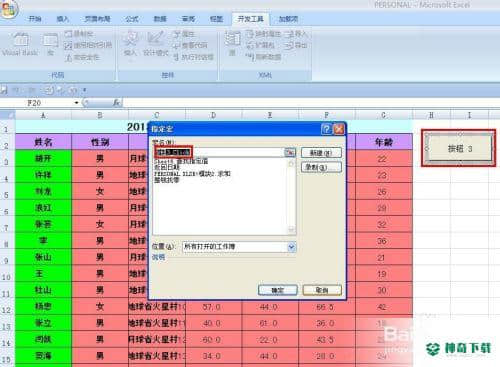Image resolution: width=500 pixels, height=367 pixels.
Task: Switch to the 审阅 (Review) tab
Action: coord(188,19)
